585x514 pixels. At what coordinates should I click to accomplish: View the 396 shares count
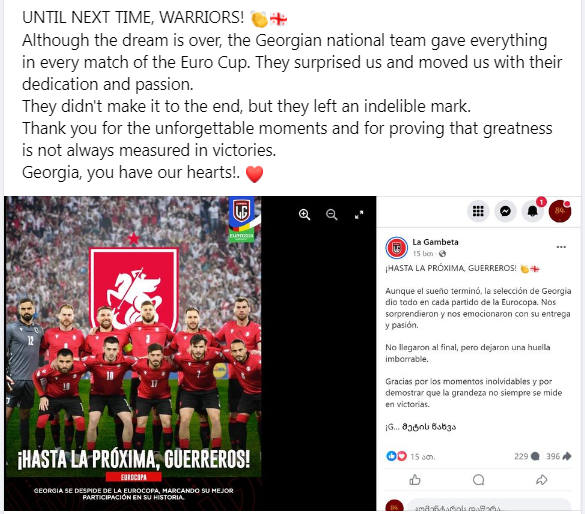point(559,456)
